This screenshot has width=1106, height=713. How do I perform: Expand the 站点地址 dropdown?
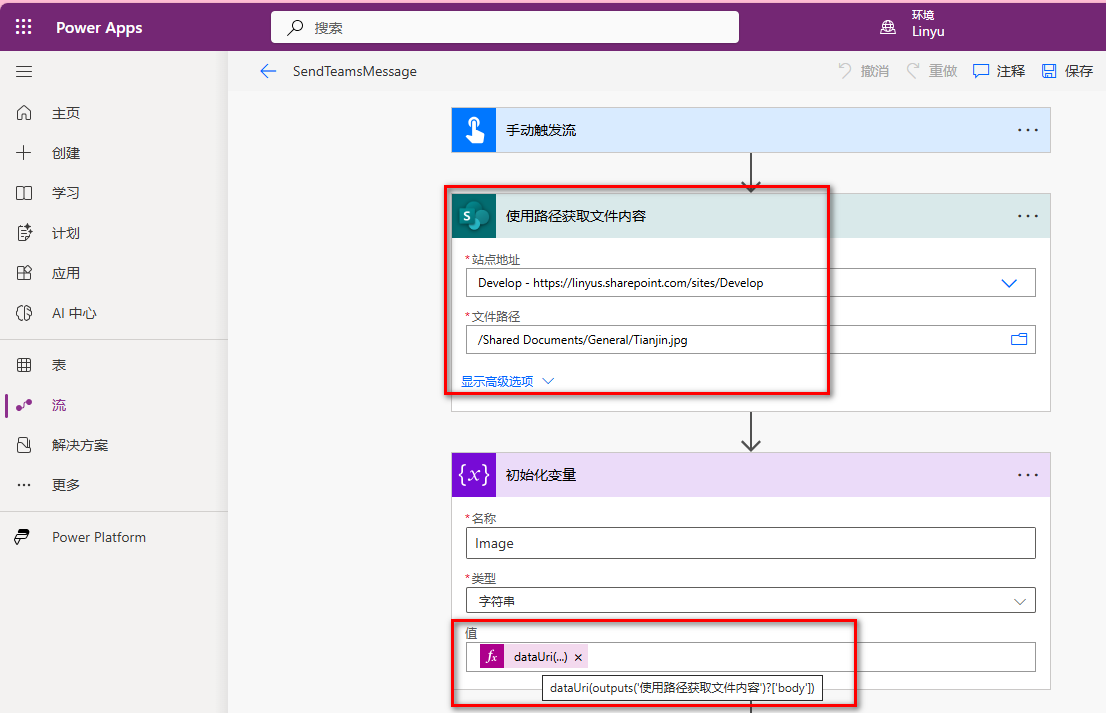1009,283
